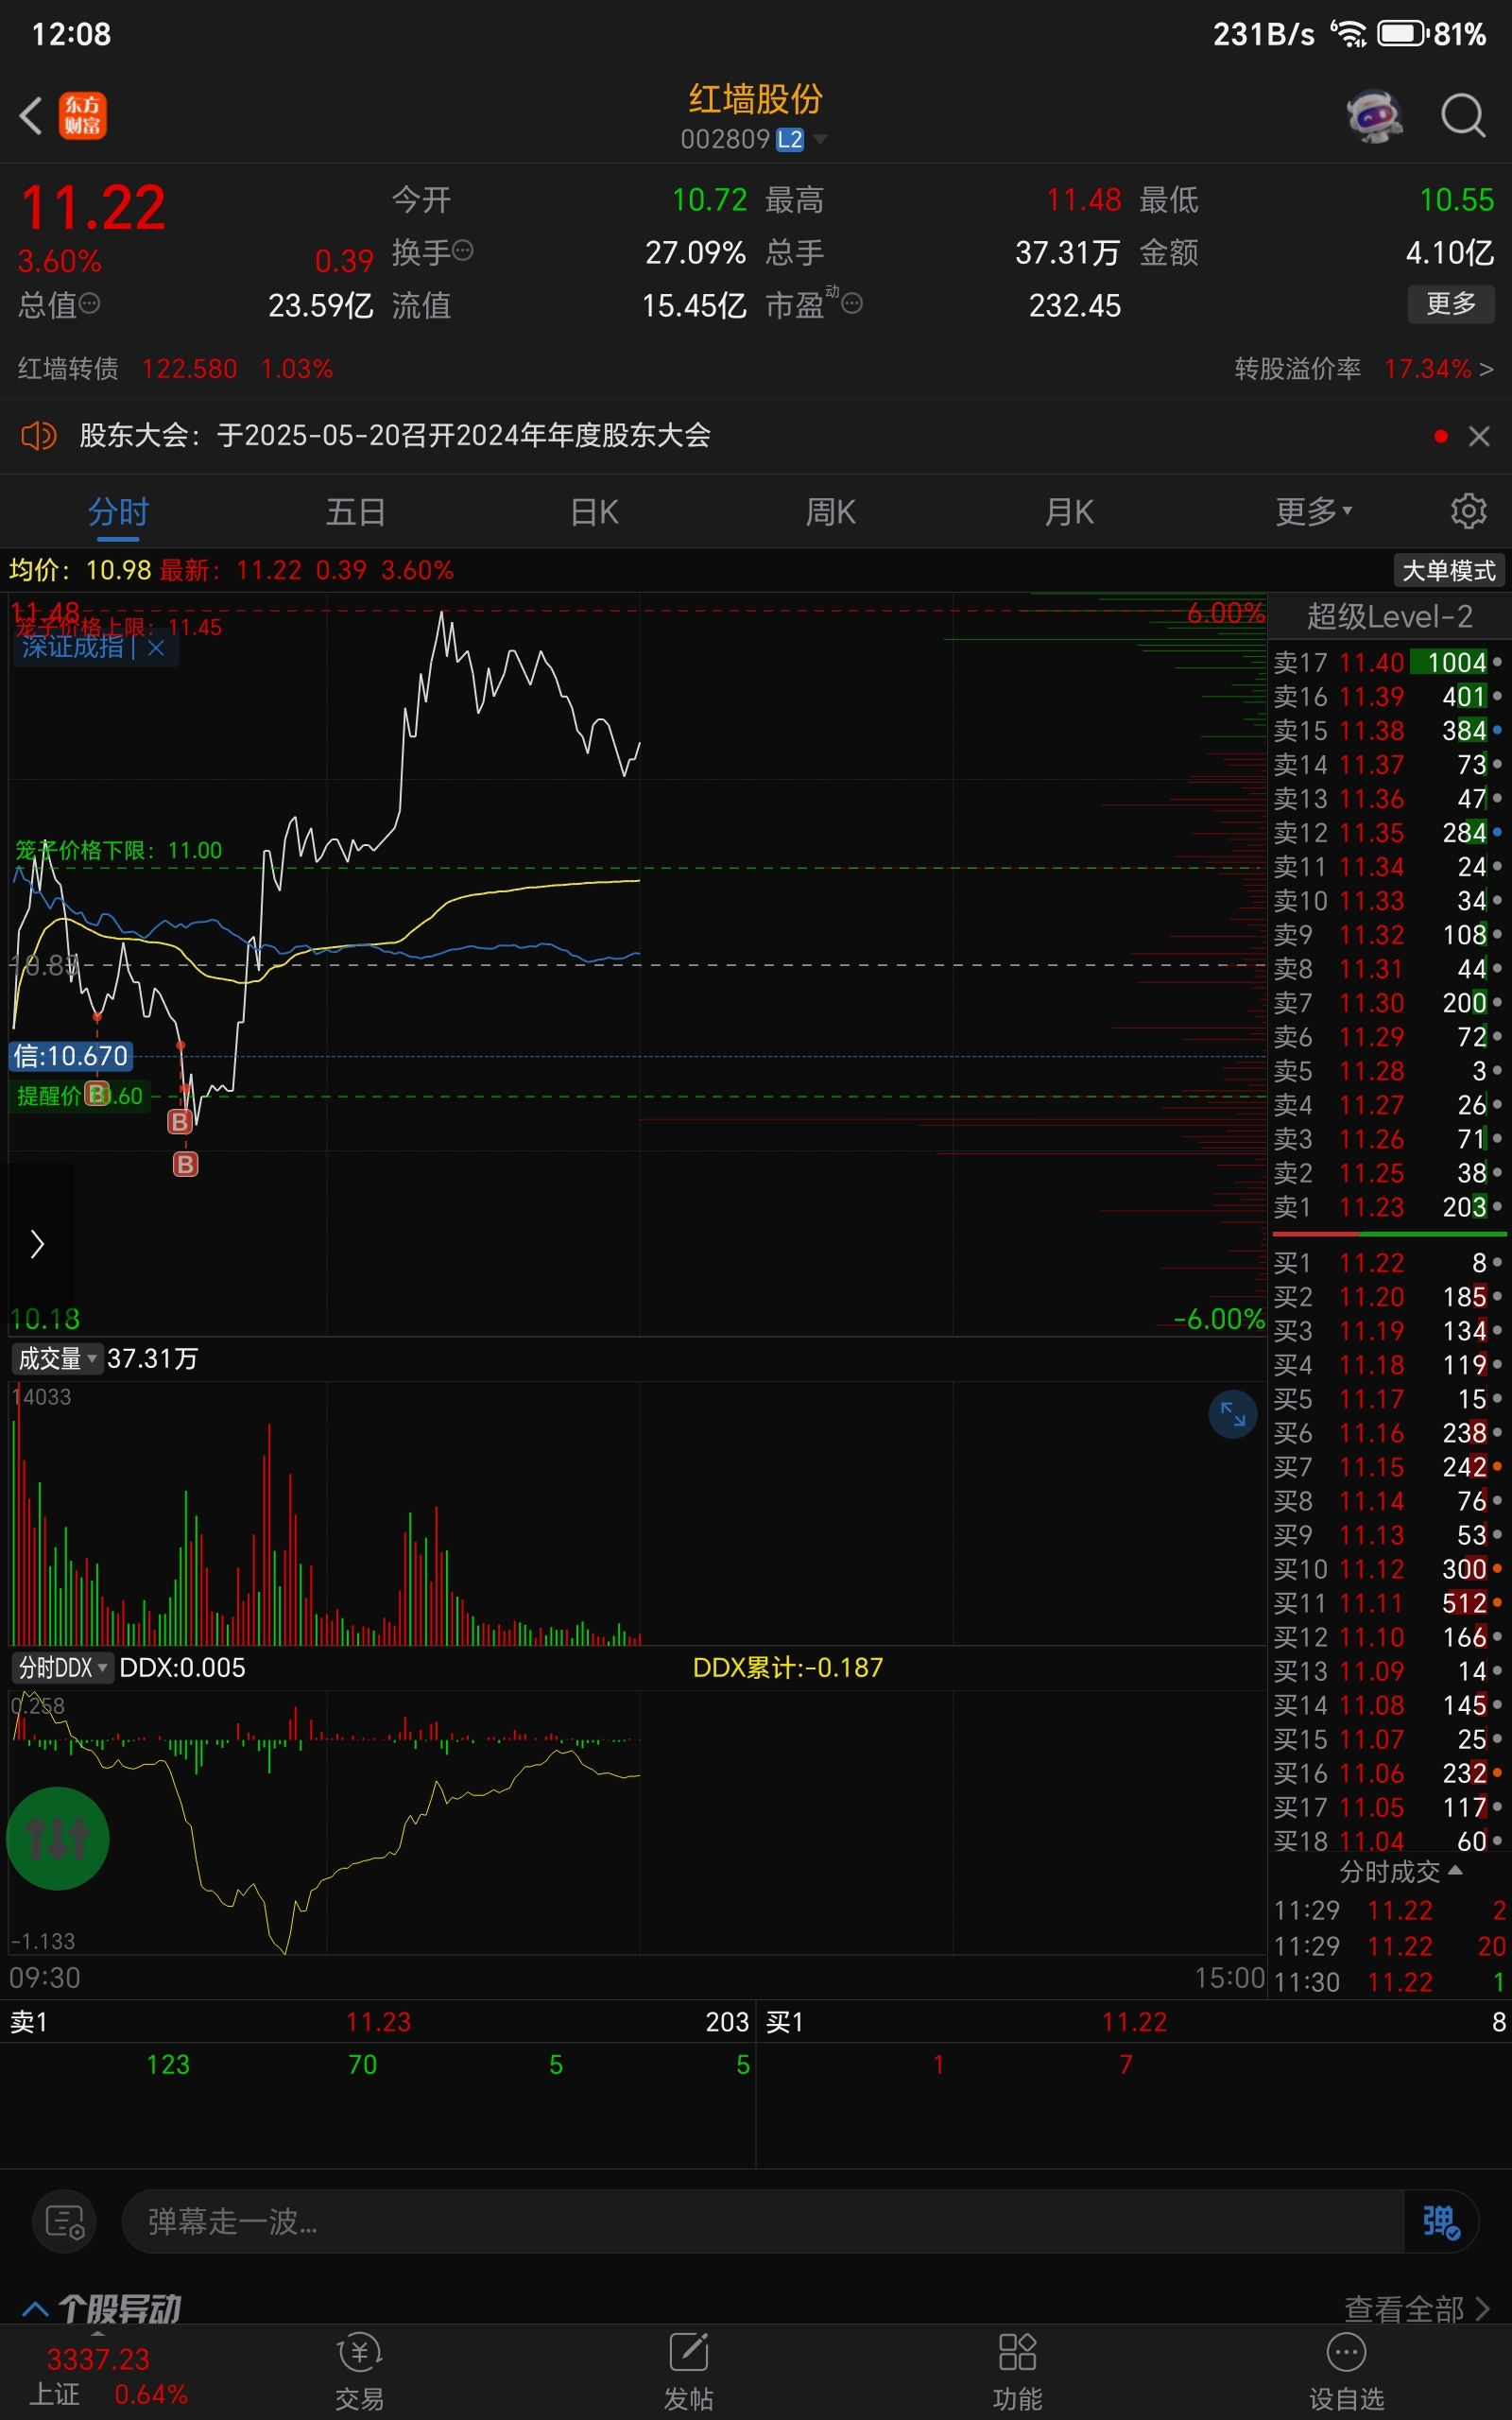Screen dimensions: 1512x2420
Task: Open the 红墙转债 bond quote
Action: (x=175, y=369)
